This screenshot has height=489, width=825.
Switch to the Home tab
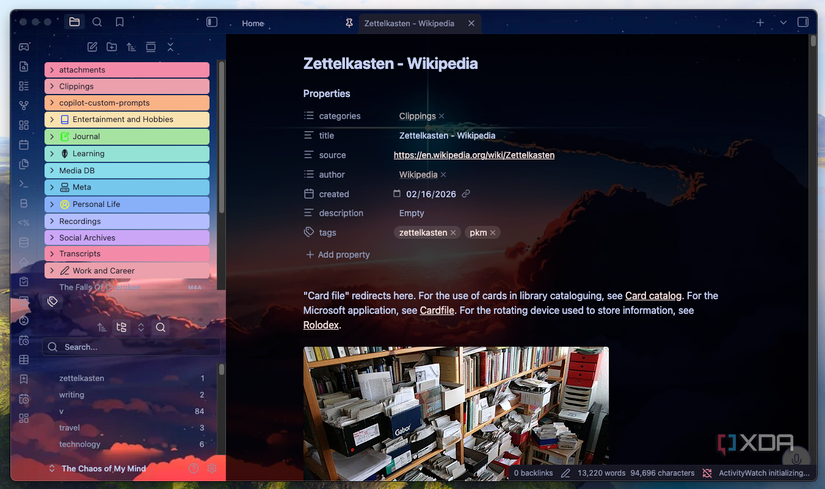click(253, 23)
